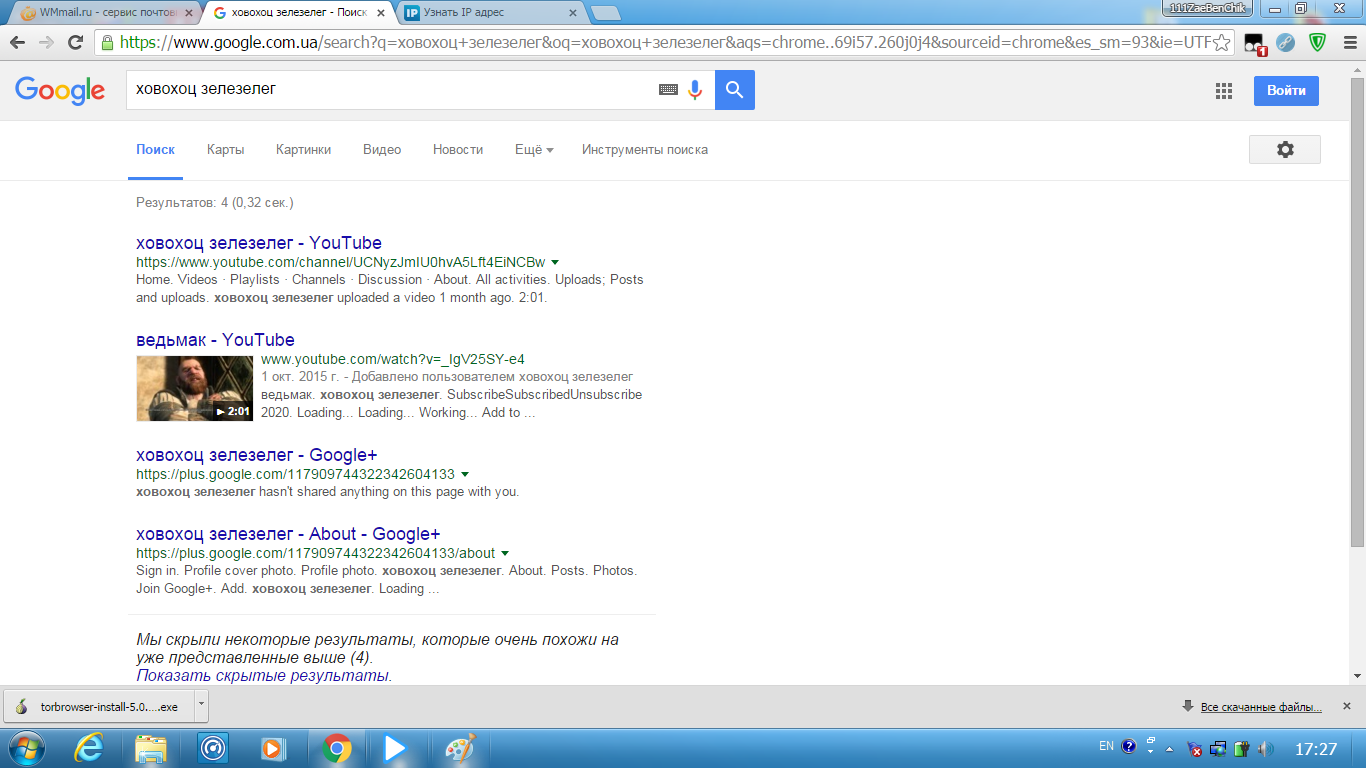
Task: Click the EN language indicator
Action: tap(1106, 746)
